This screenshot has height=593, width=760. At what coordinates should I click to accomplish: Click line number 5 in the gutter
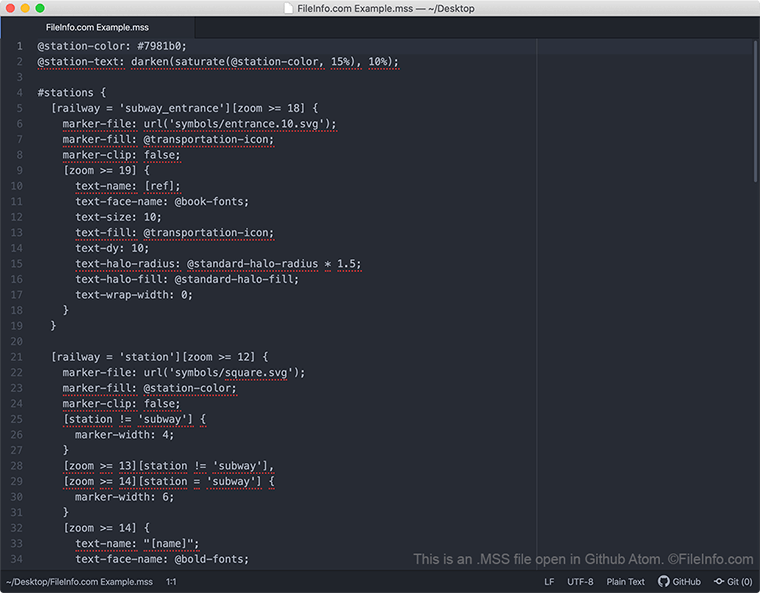19,108
